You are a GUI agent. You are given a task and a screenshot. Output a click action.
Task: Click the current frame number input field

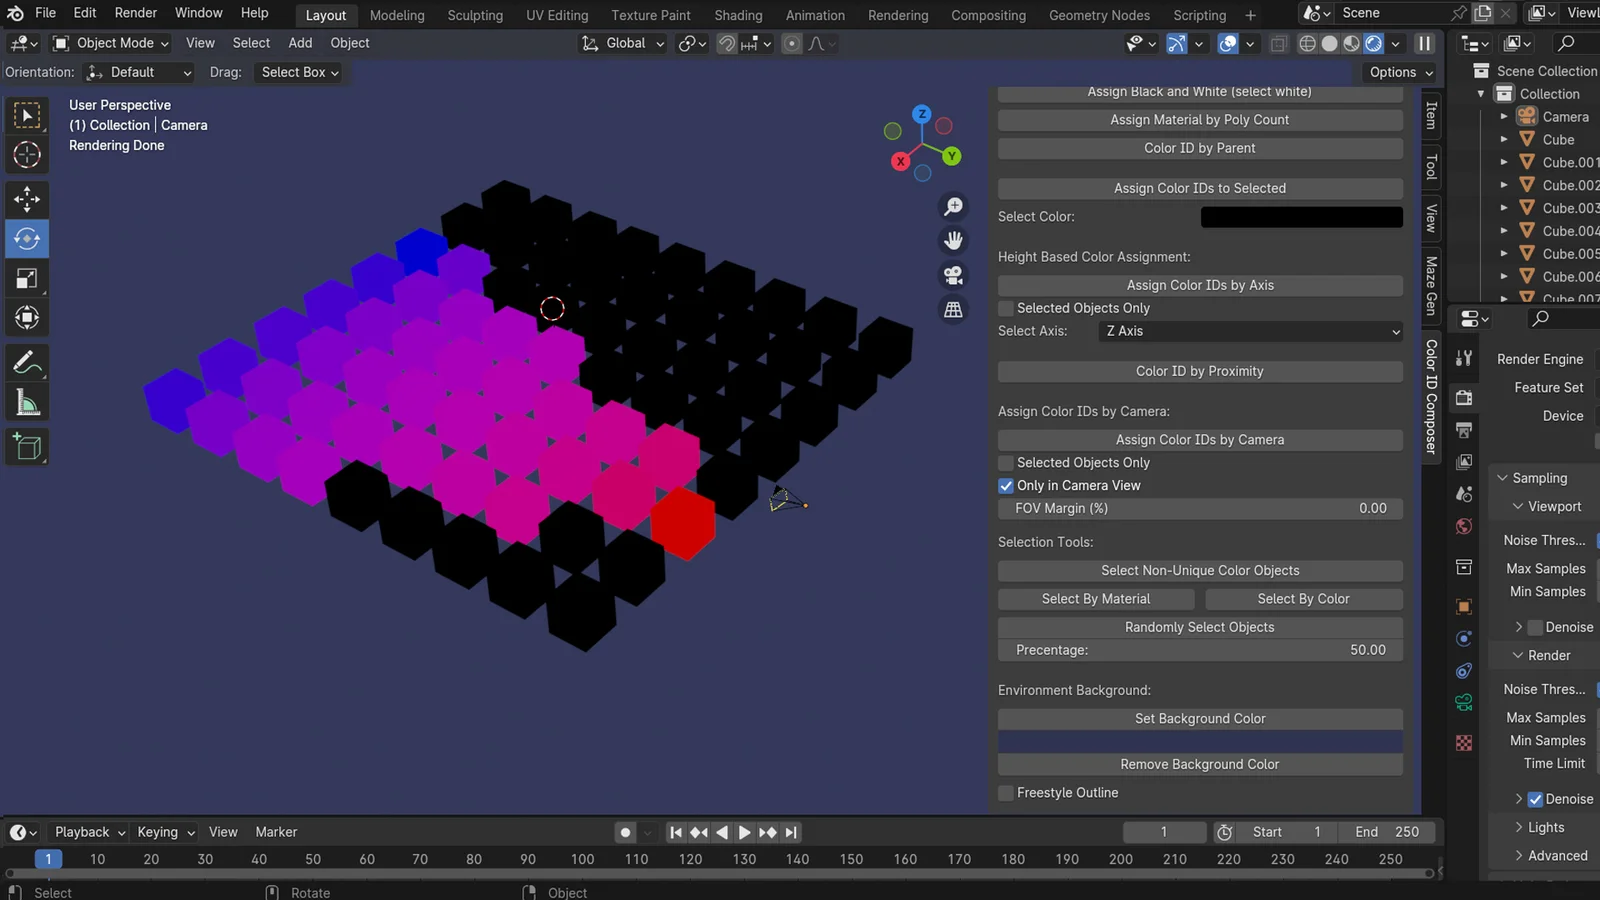(1163, 831)
